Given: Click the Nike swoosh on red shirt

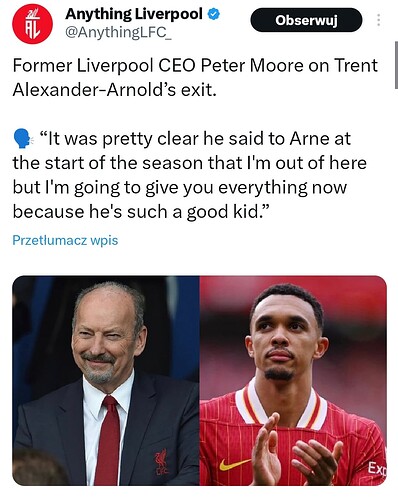Looking at the screenshot, I should click(235, 463).
